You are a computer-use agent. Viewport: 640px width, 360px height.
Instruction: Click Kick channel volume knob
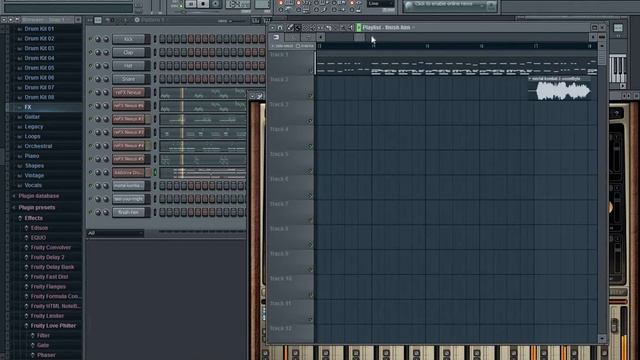[106, 39]
